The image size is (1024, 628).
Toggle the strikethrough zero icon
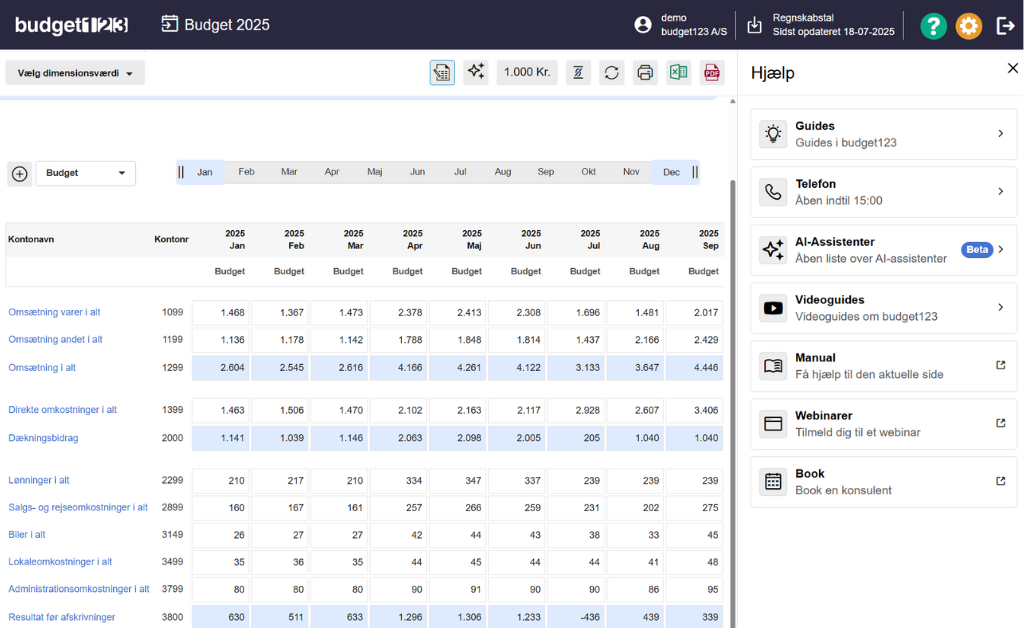(x=577, y=72)
